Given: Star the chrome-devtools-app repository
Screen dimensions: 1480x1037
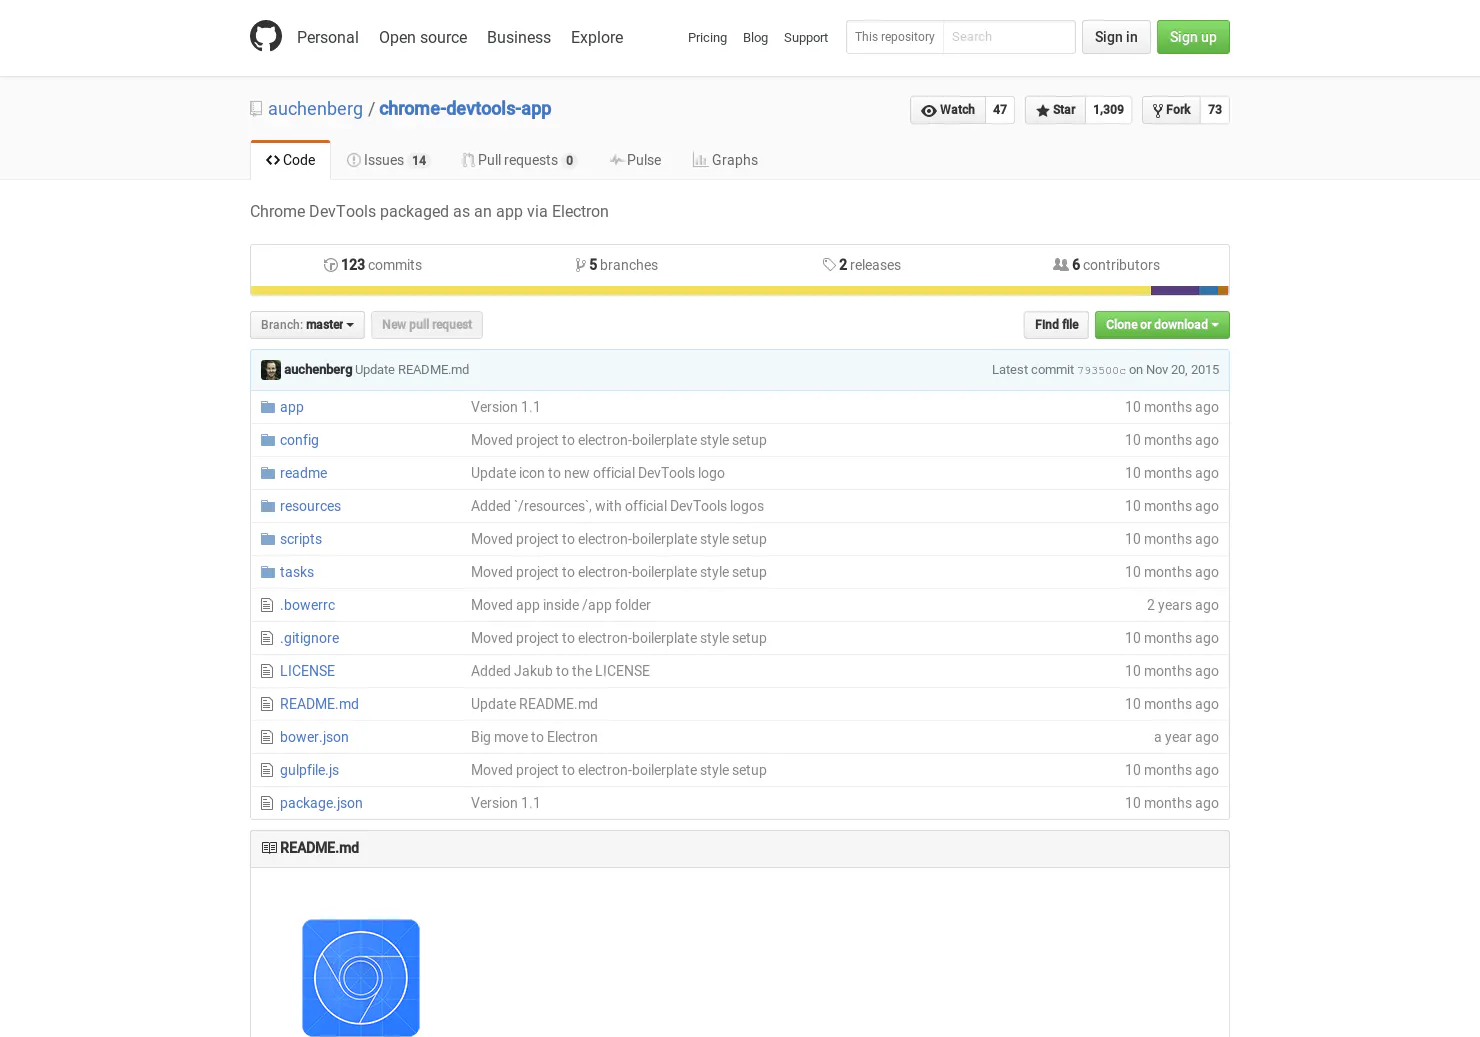Looking at the screenshot, I should (1055, 110).
